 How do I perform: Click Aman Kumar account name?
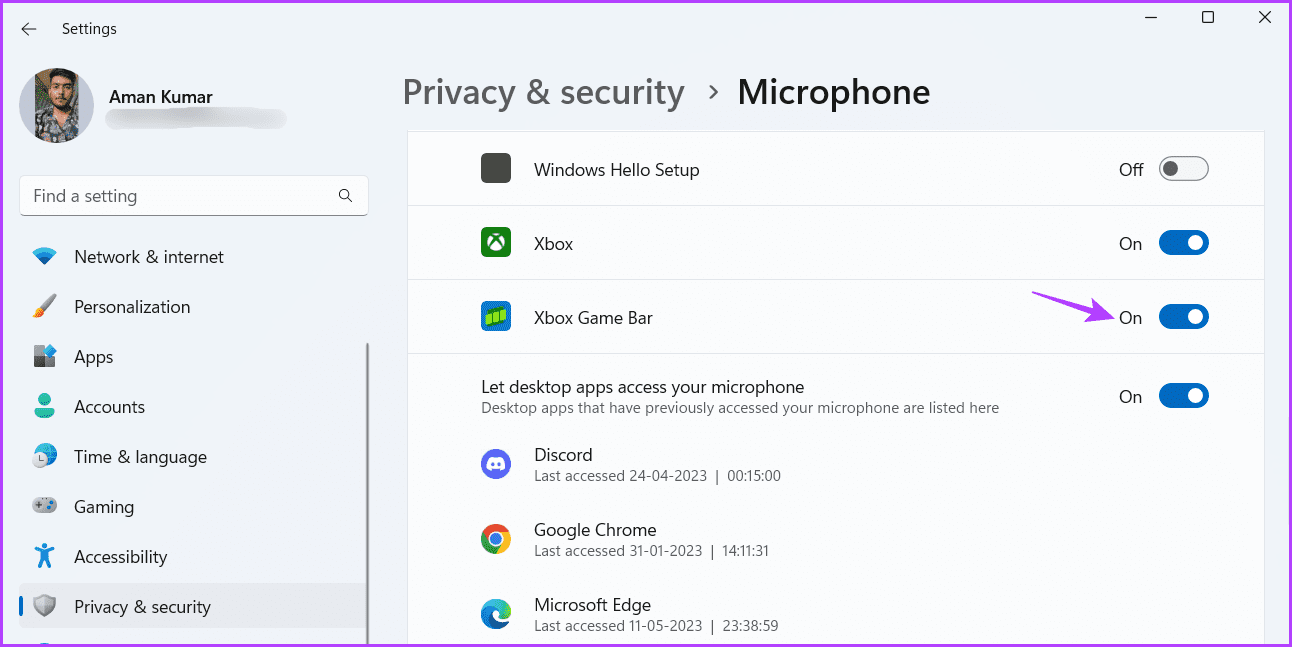[160, 97]
